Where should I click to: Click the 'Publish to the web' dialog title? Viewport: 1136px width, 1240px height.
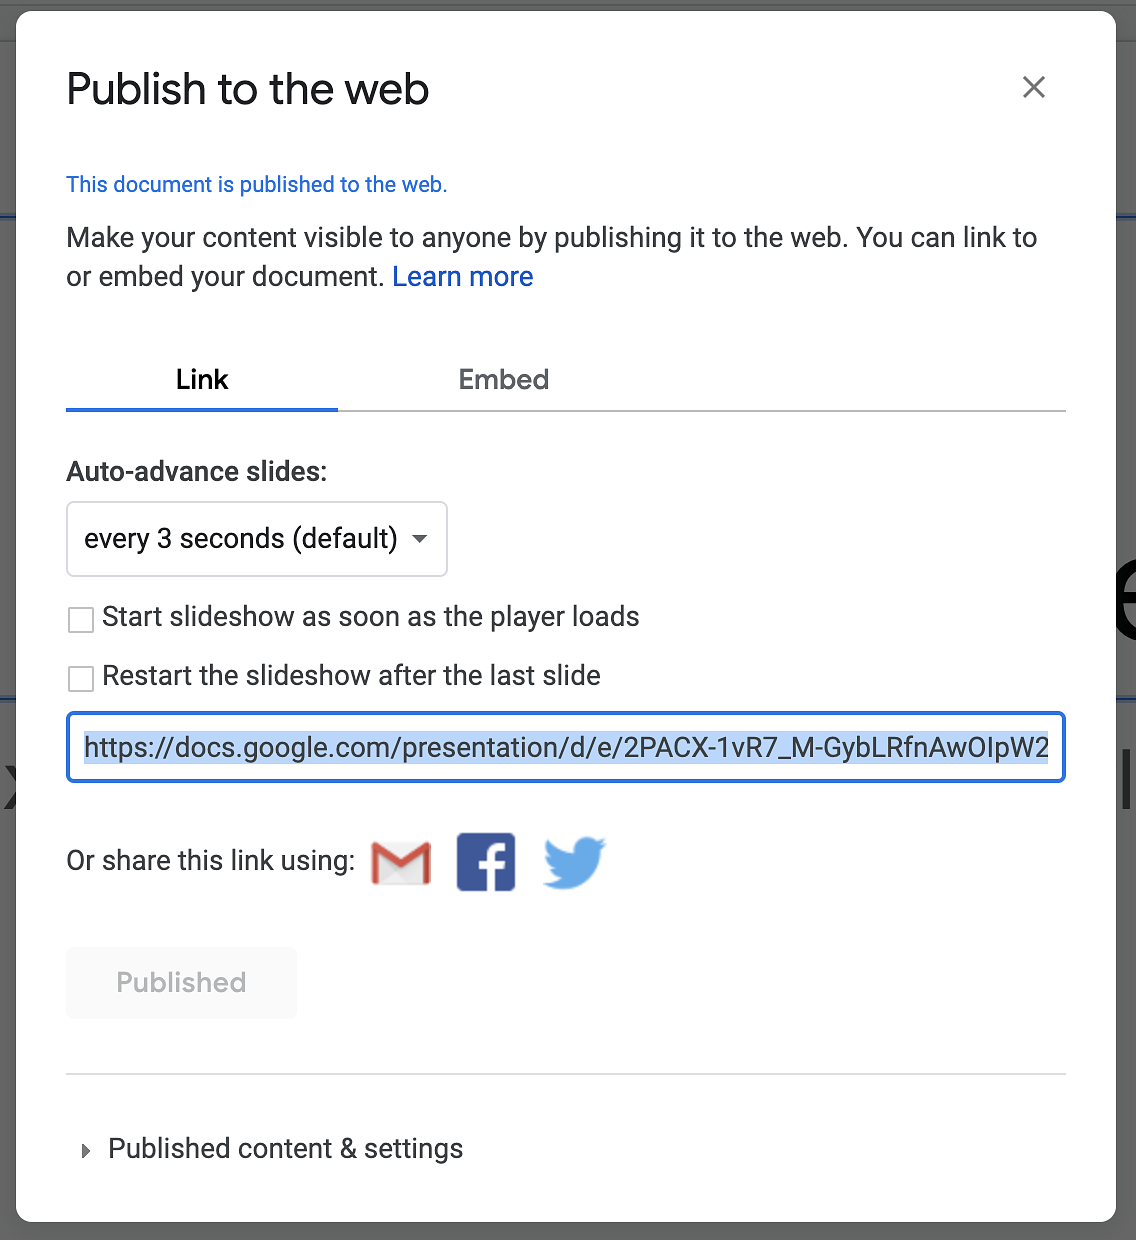[x=248, y=89]
